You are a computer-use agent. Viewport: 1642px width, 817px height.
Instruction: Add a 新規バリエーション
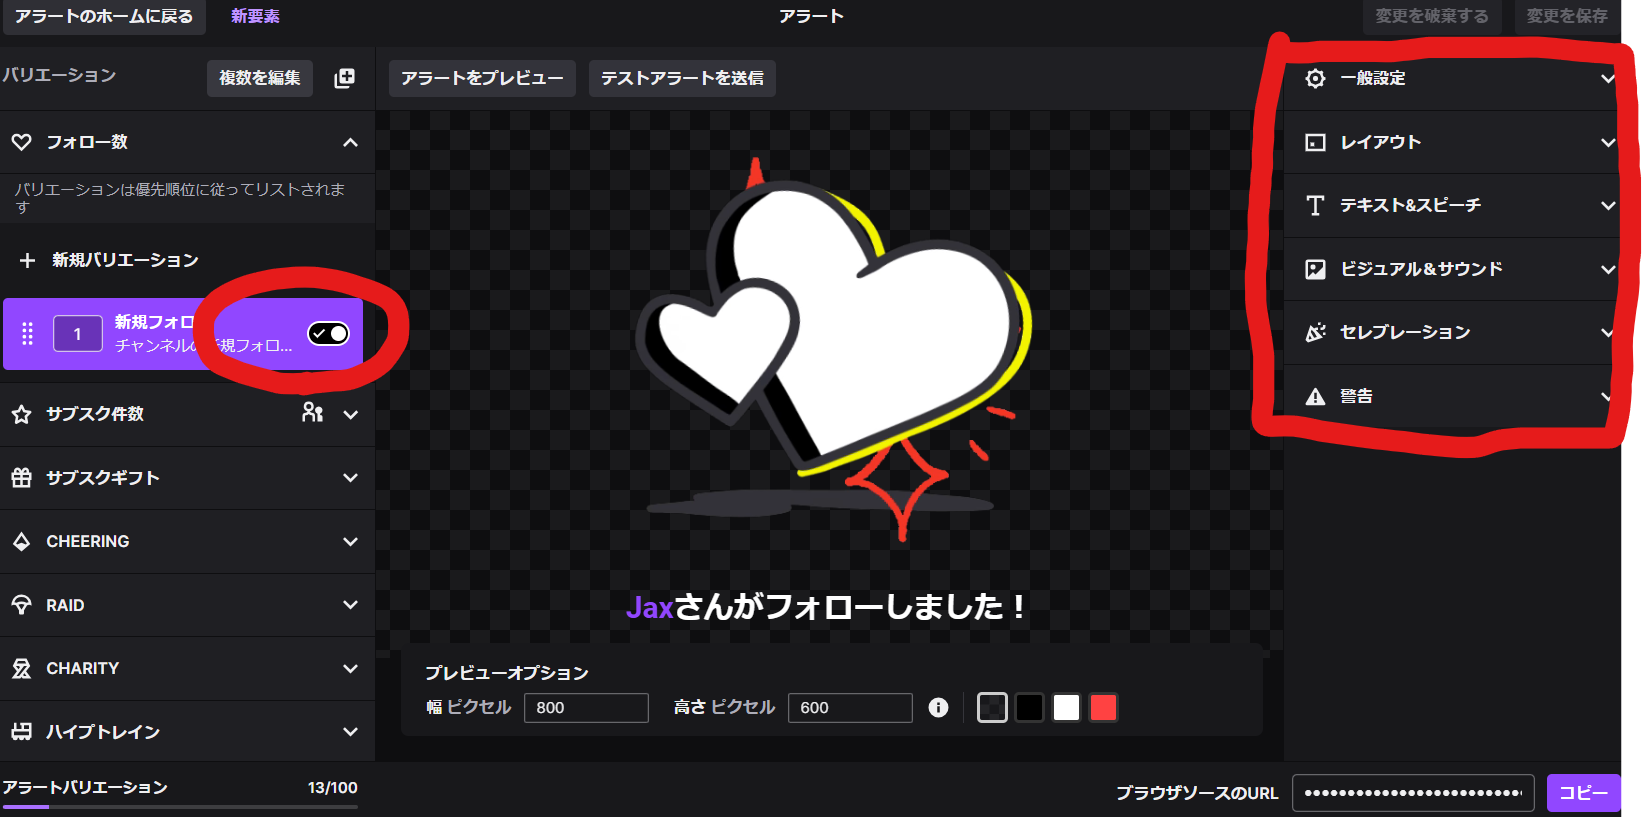125,260
